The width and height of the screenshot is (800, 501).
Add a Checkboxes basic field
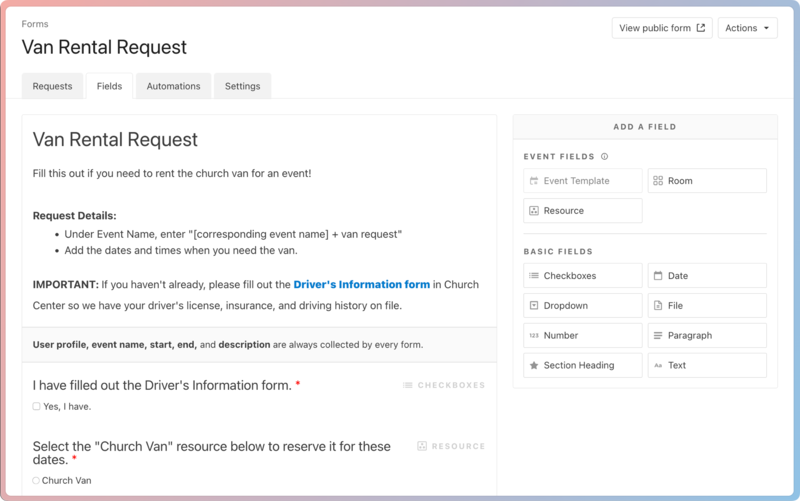pos(583,275)
